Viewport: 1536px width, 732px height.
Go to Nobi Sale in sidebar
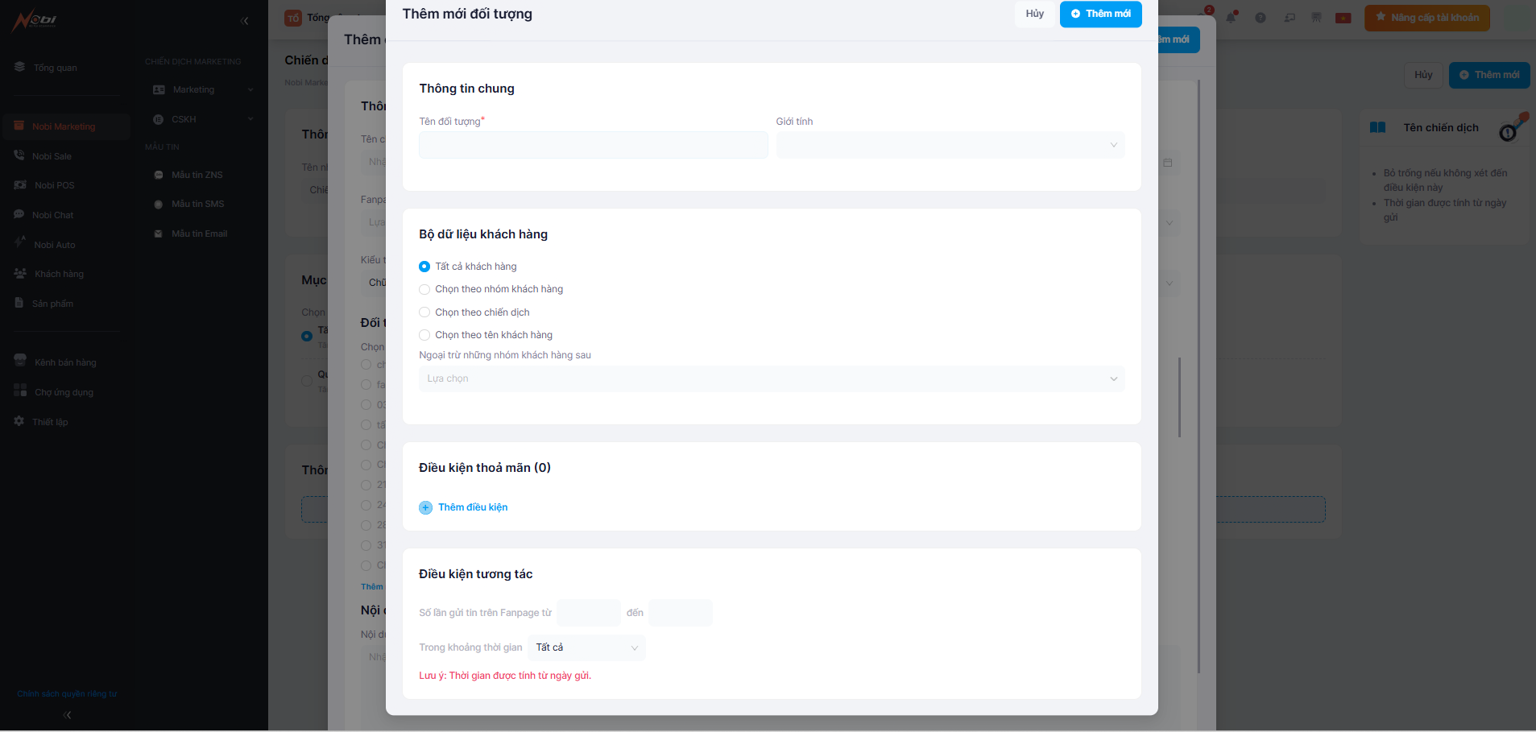tap(52, 156)
